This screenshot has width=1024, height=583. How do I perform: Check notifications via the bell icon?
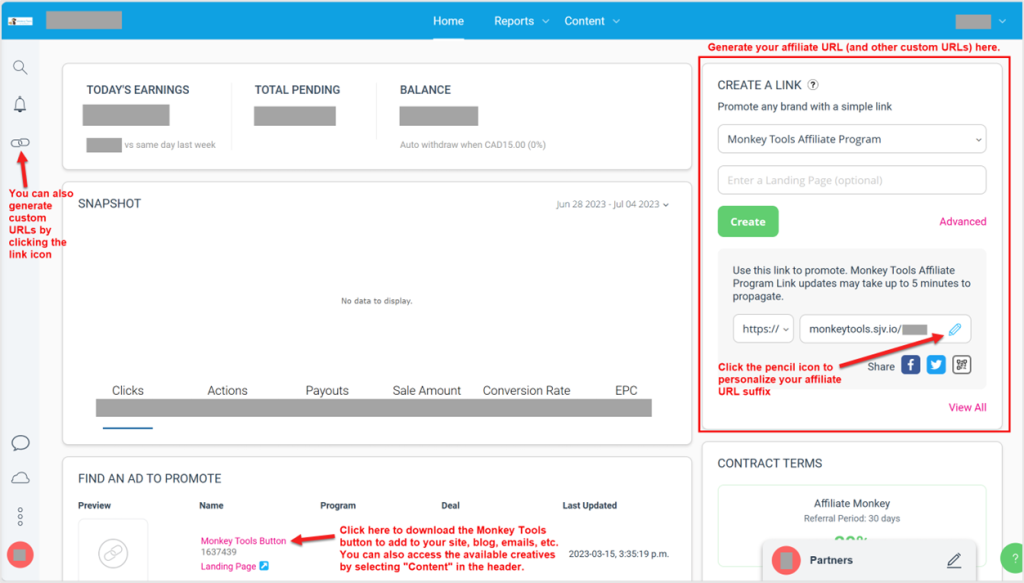click(x=20, y=104)
